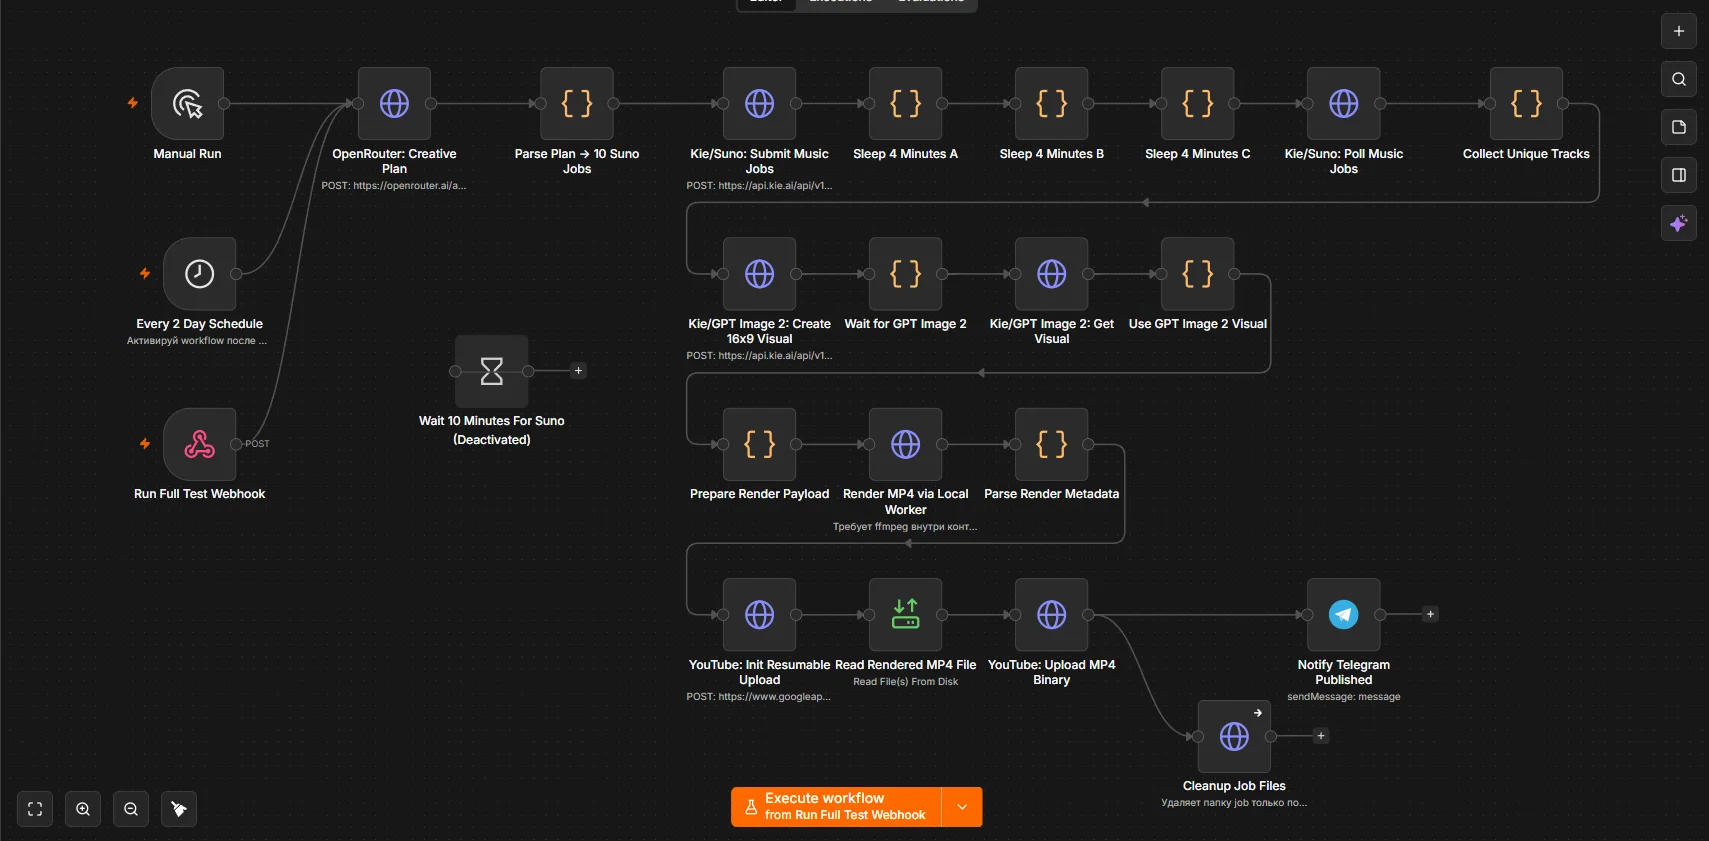
Task: Select Kie/GPT Image 2: Get Visual node
Action: (1051, 274)
